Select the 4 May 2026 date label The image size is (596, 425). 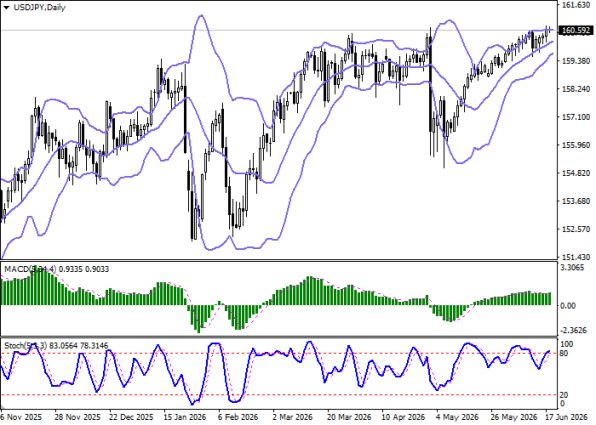(x=456, y=417)
